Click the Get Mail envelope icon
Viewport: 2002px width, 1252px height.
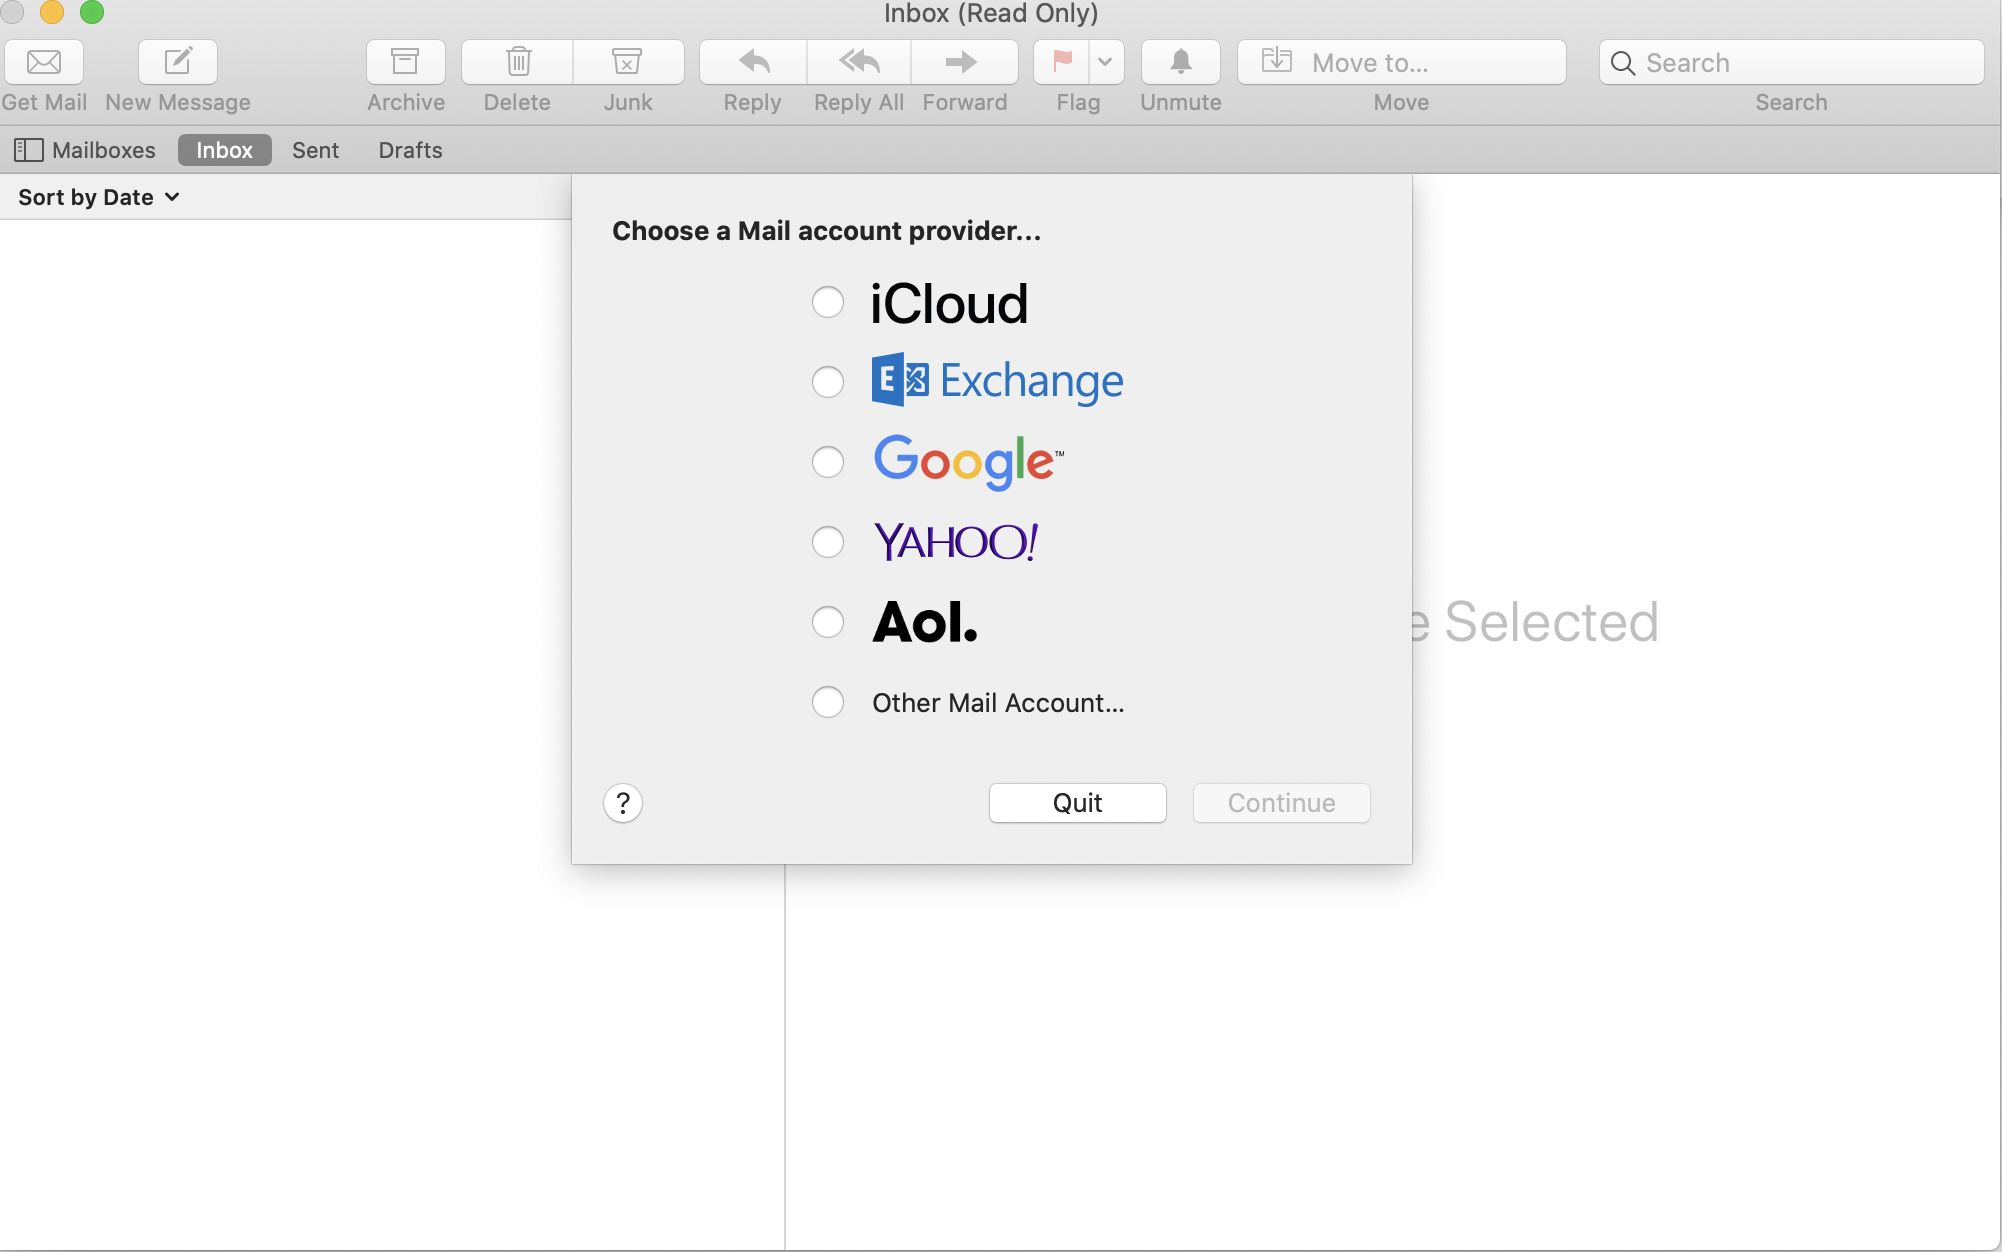[44, 62]
